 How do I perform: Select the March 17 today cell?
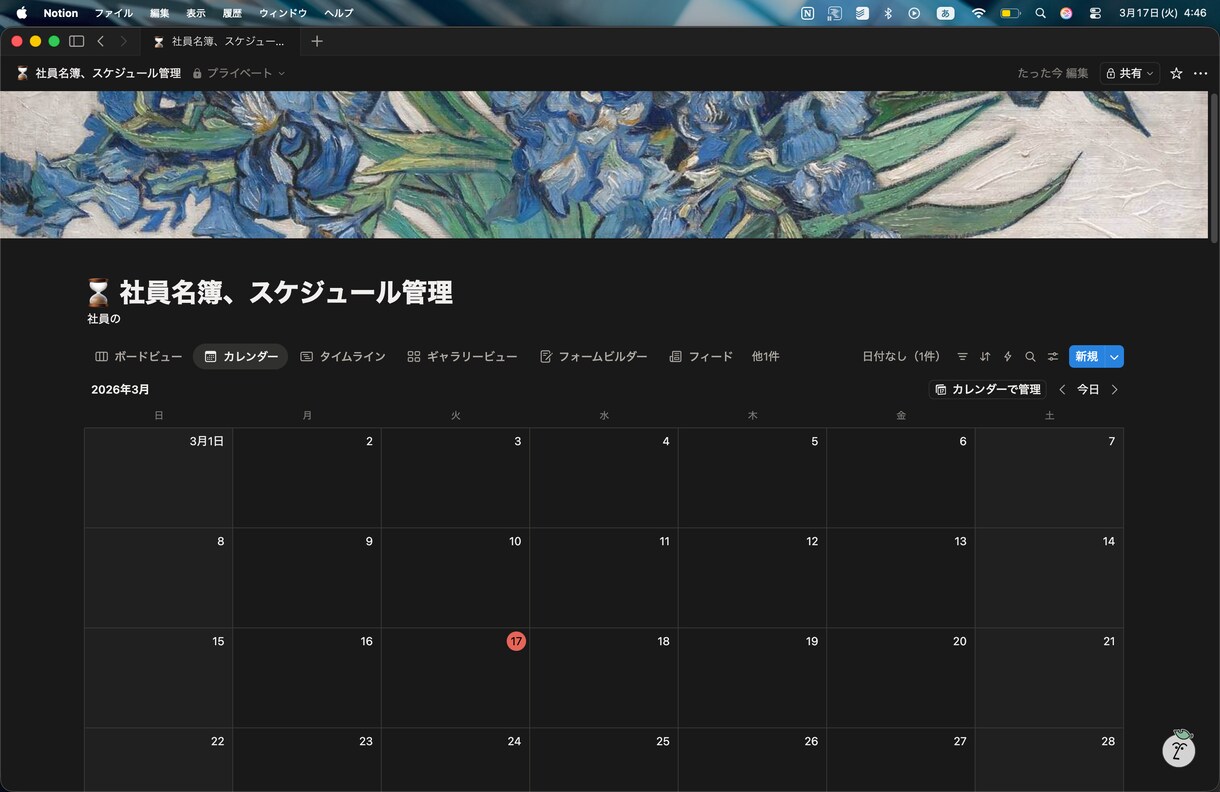pyautogui.click(x=455, y=677)
